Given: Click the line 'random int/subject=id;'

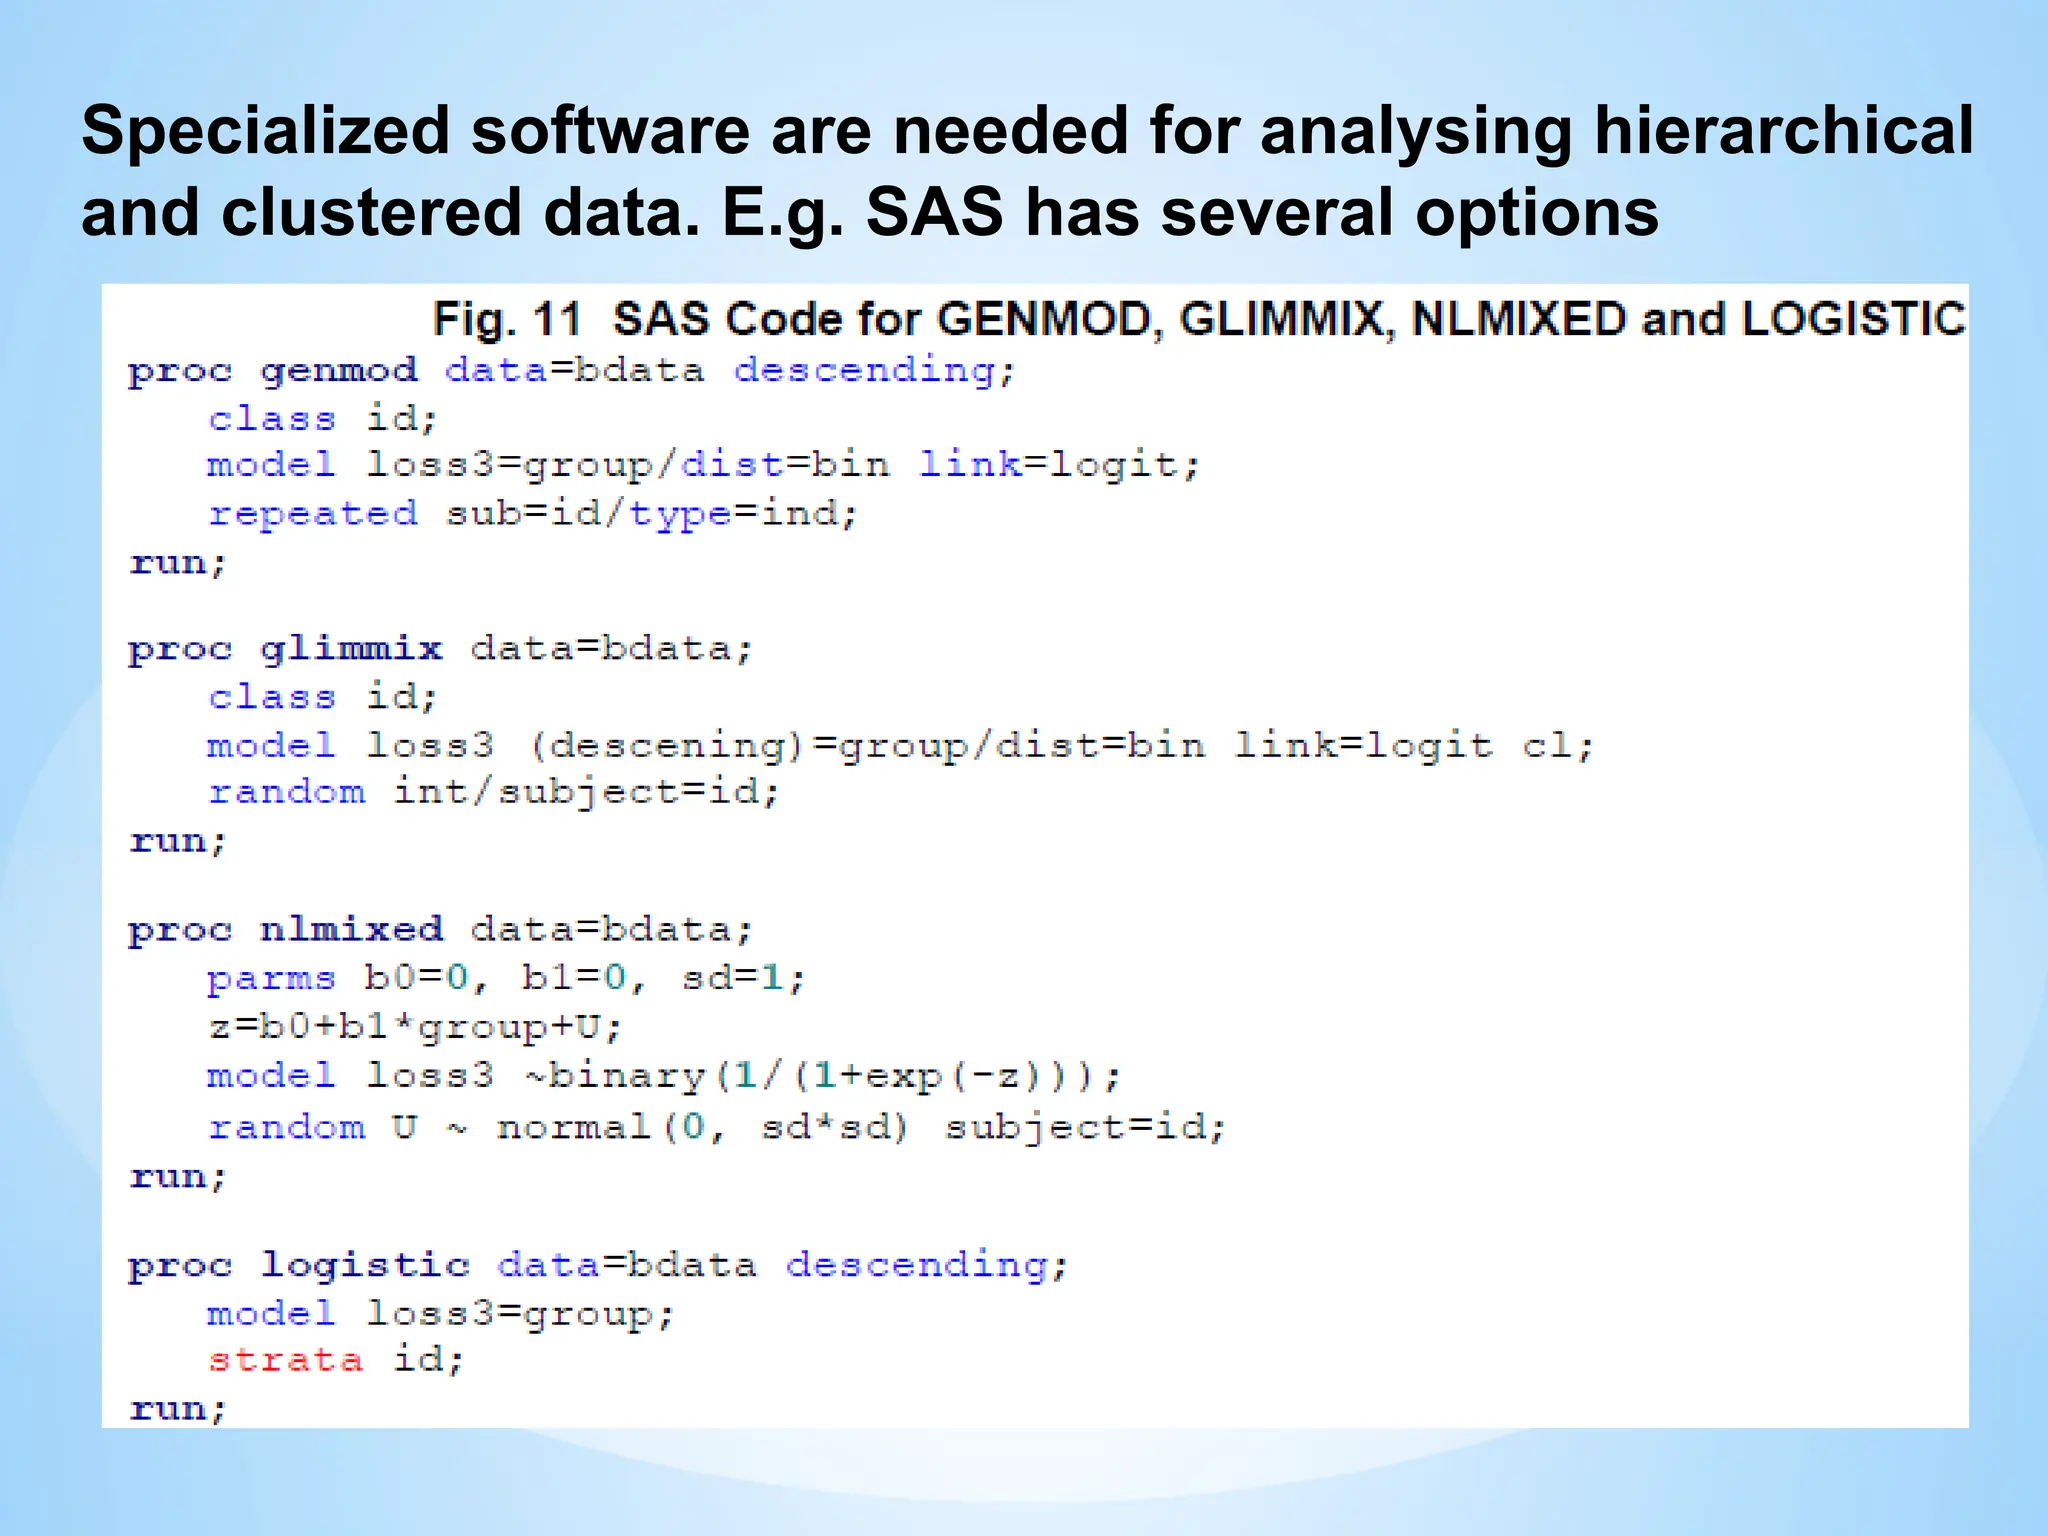Looking at the screenshot, I should [493, 793].
